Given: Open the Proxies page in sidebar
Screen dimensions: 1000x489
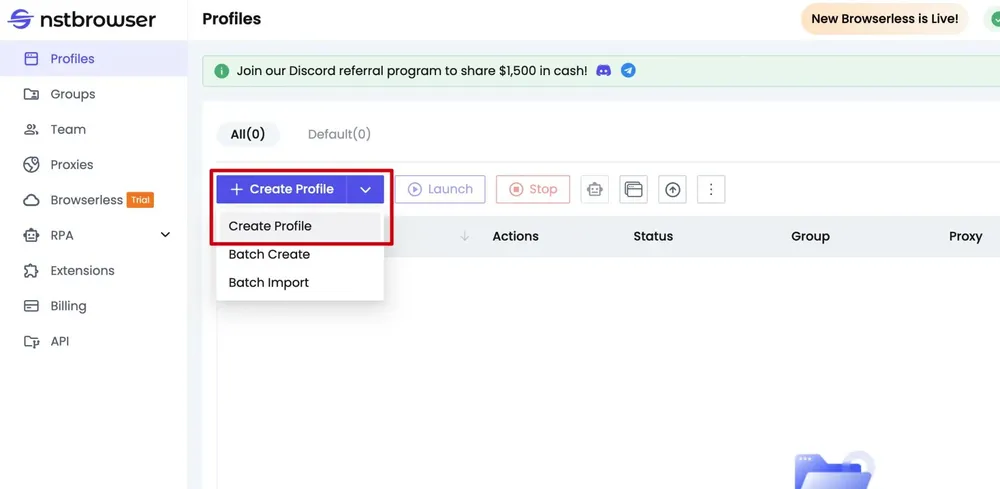Looking at the screenshot, I should click(x=71, y=164).
